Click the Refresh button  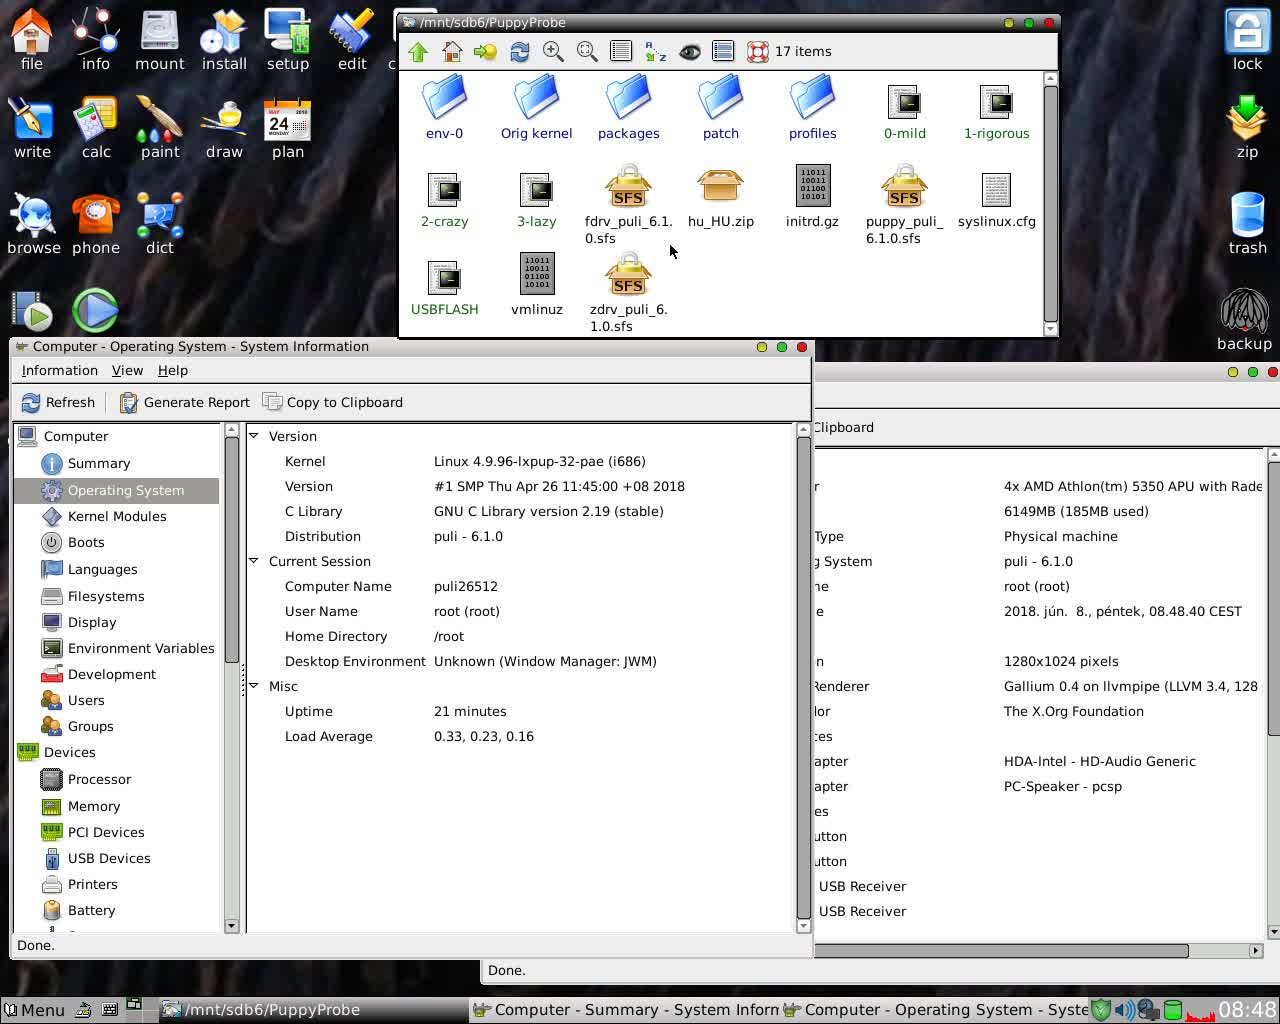pyautogui.click(x=58, y=402)
